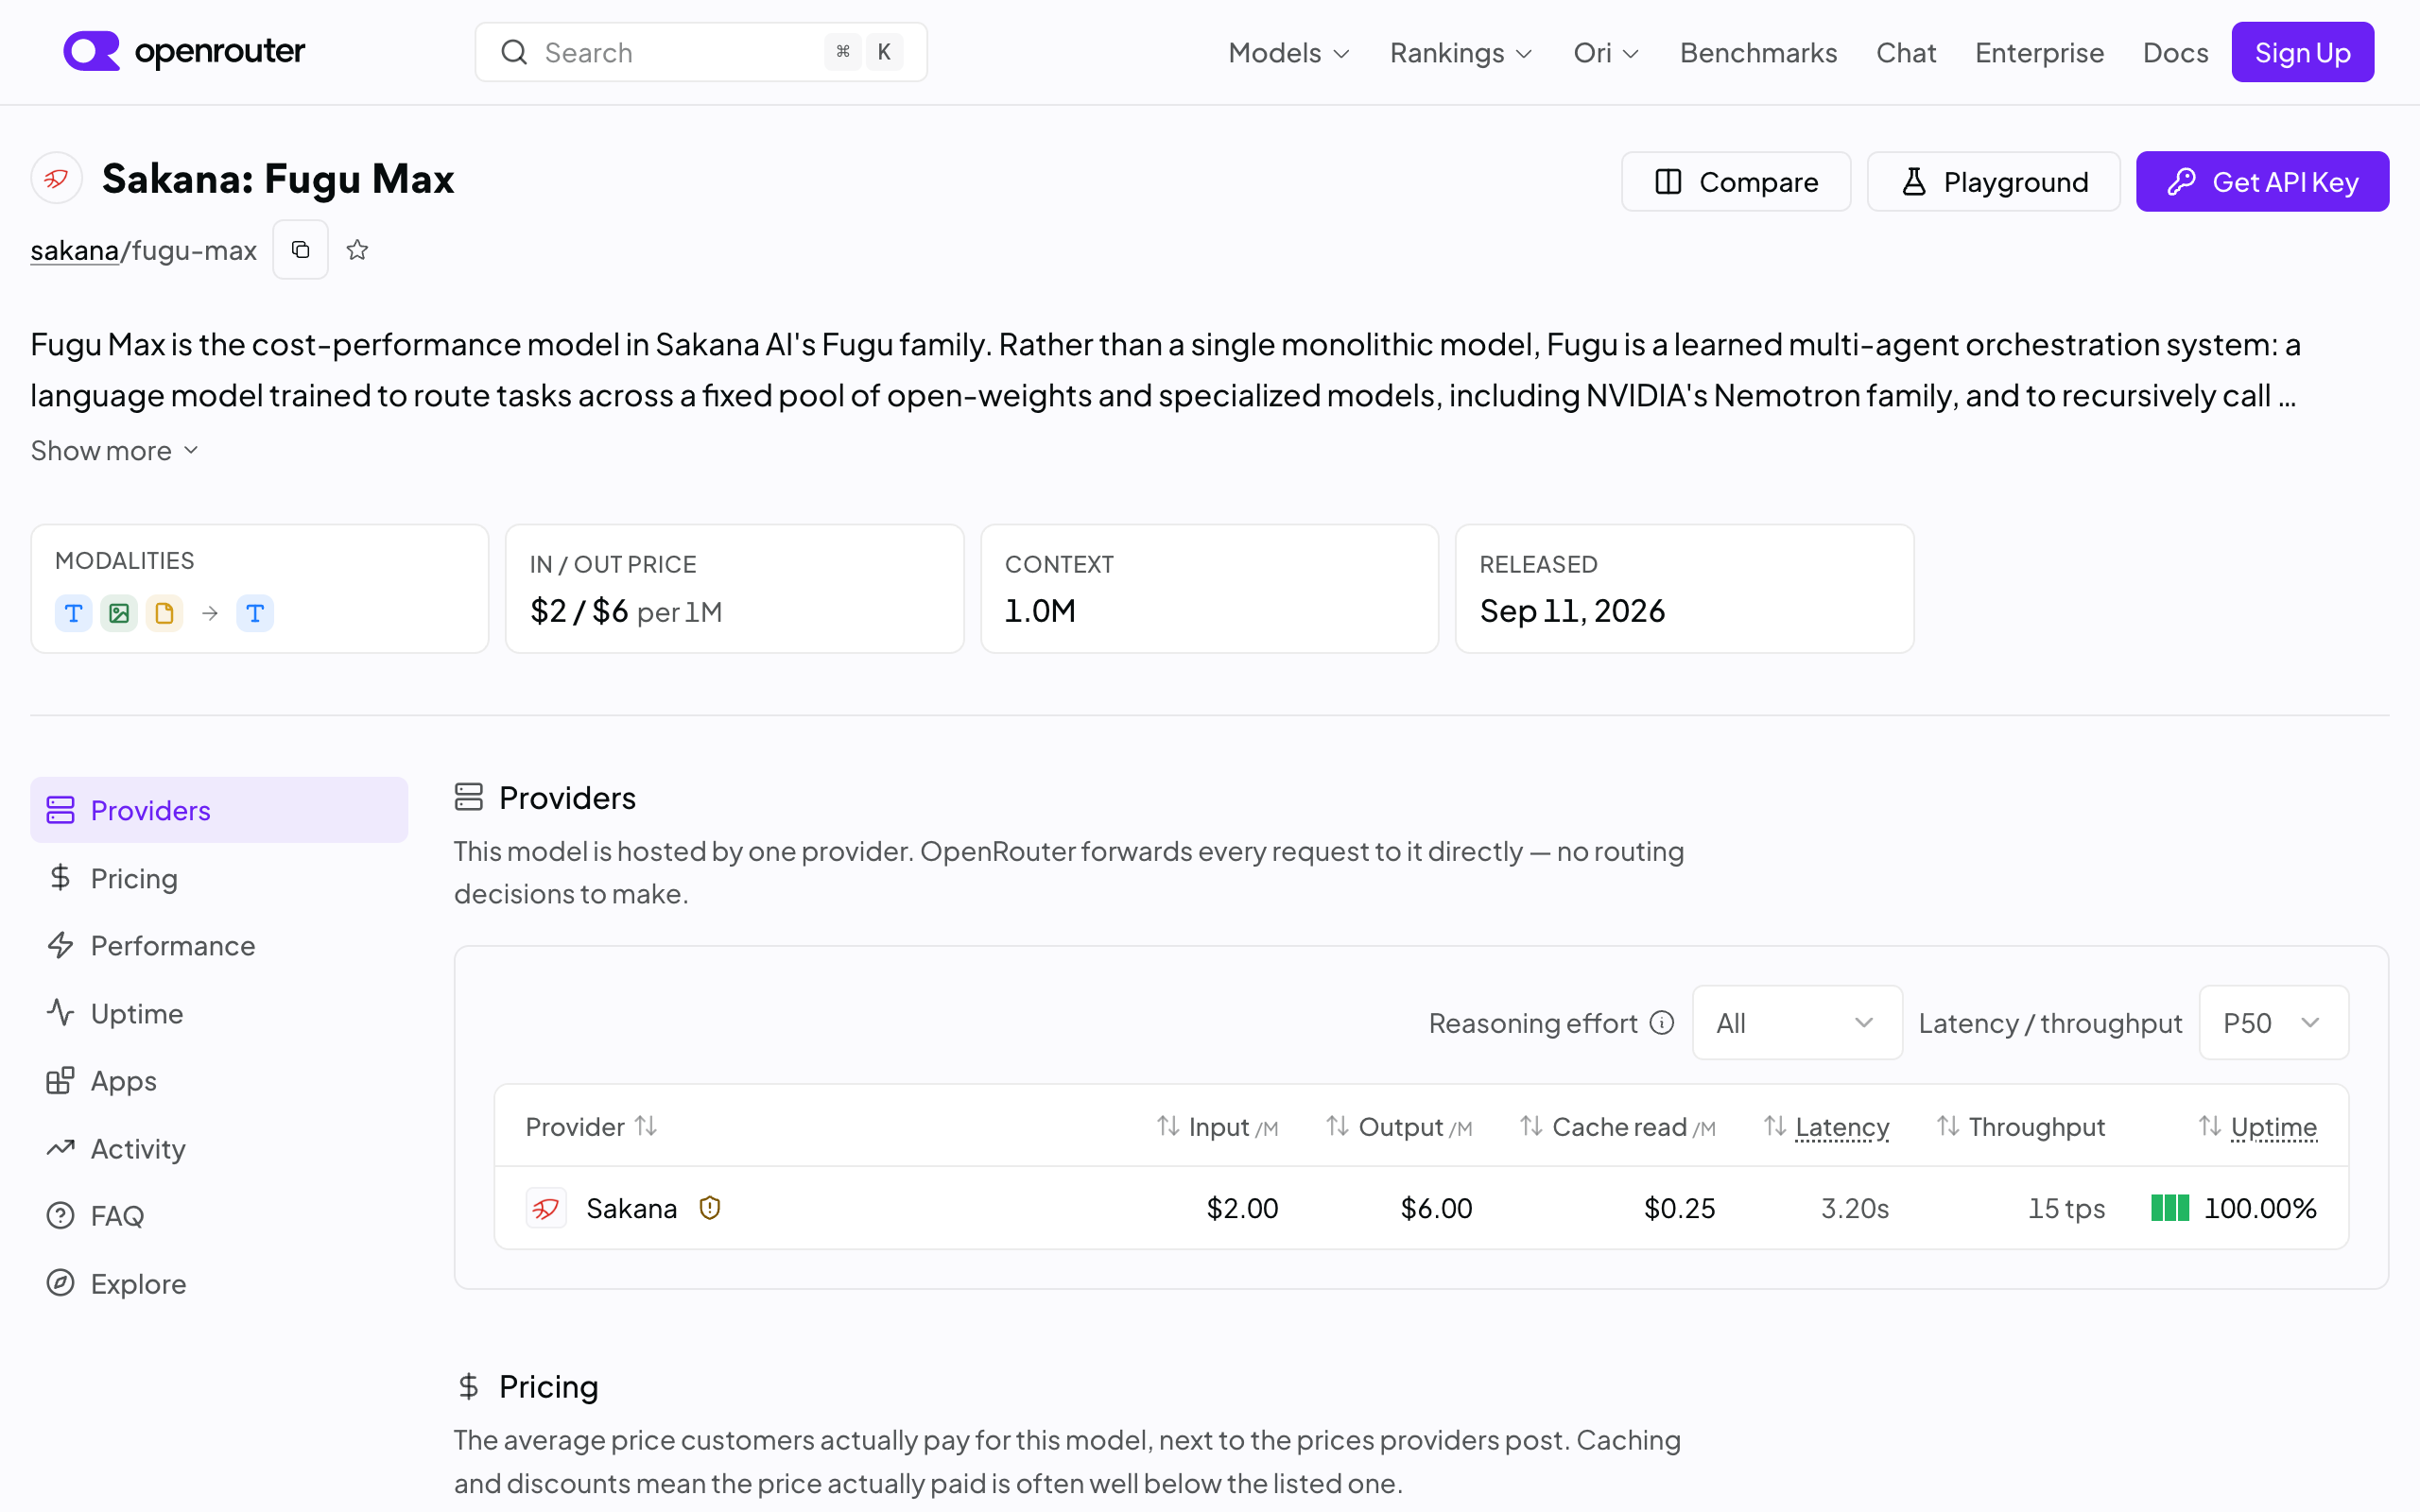Expand the description with Show more
The image size is (2420, 1512).
pos(114,451)
